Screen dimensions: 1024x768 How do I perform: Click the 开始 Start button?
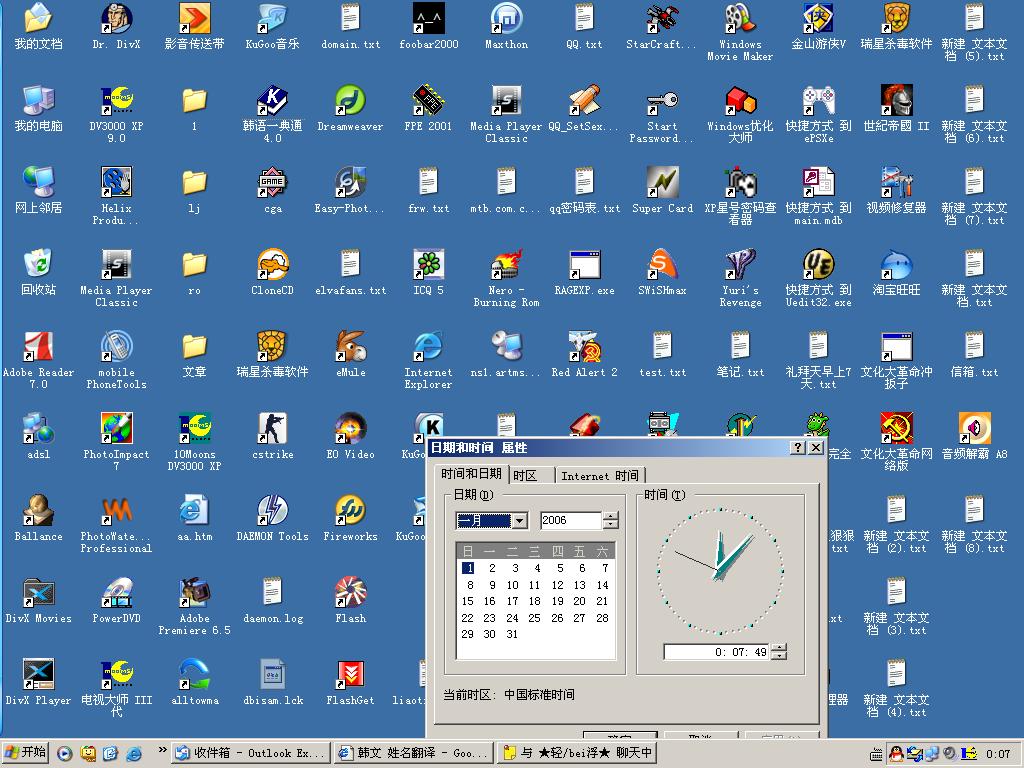point(25,753)
